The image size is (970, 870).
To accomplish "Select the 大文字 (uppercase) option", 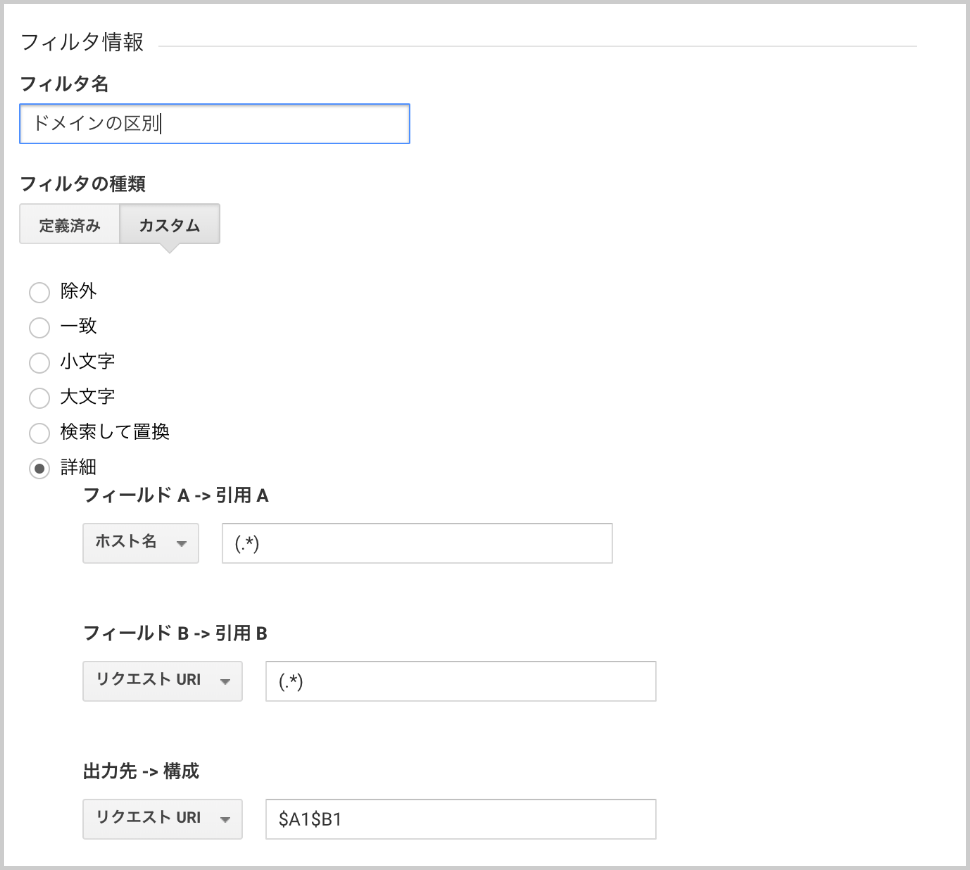I will pos(39,397).
